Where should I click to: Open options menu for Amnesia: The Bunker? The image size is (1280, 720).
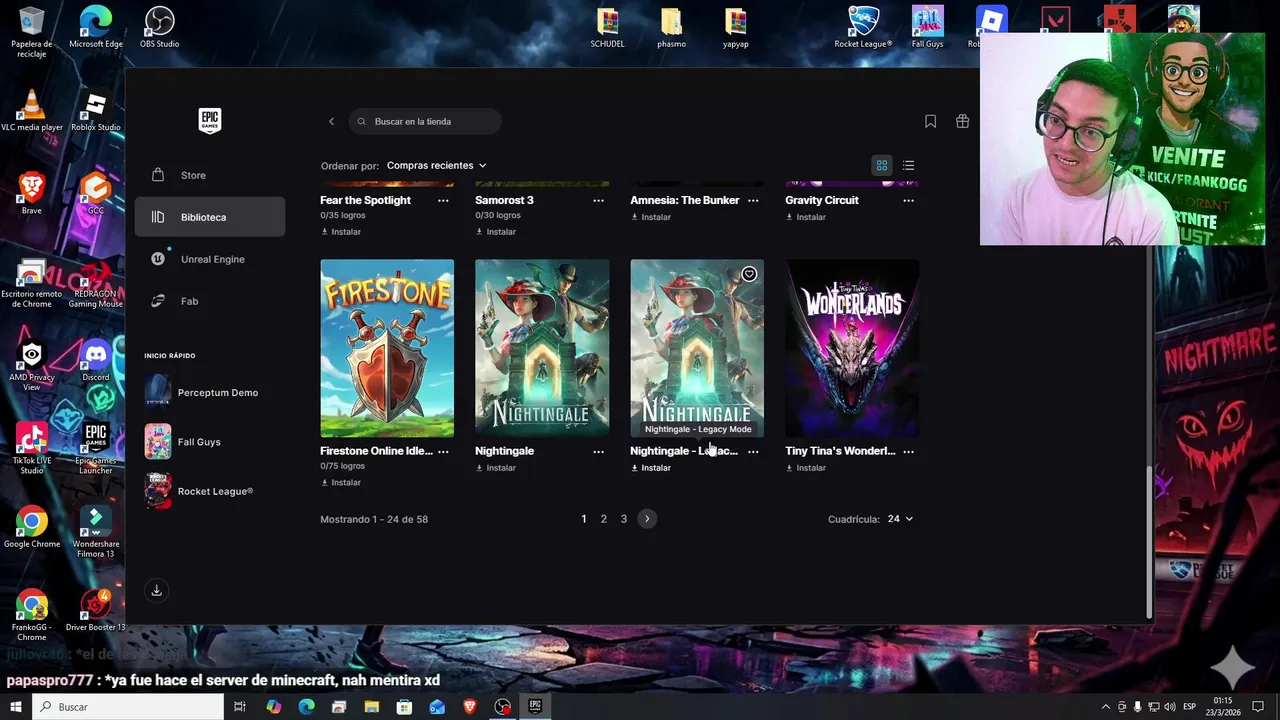753,200
